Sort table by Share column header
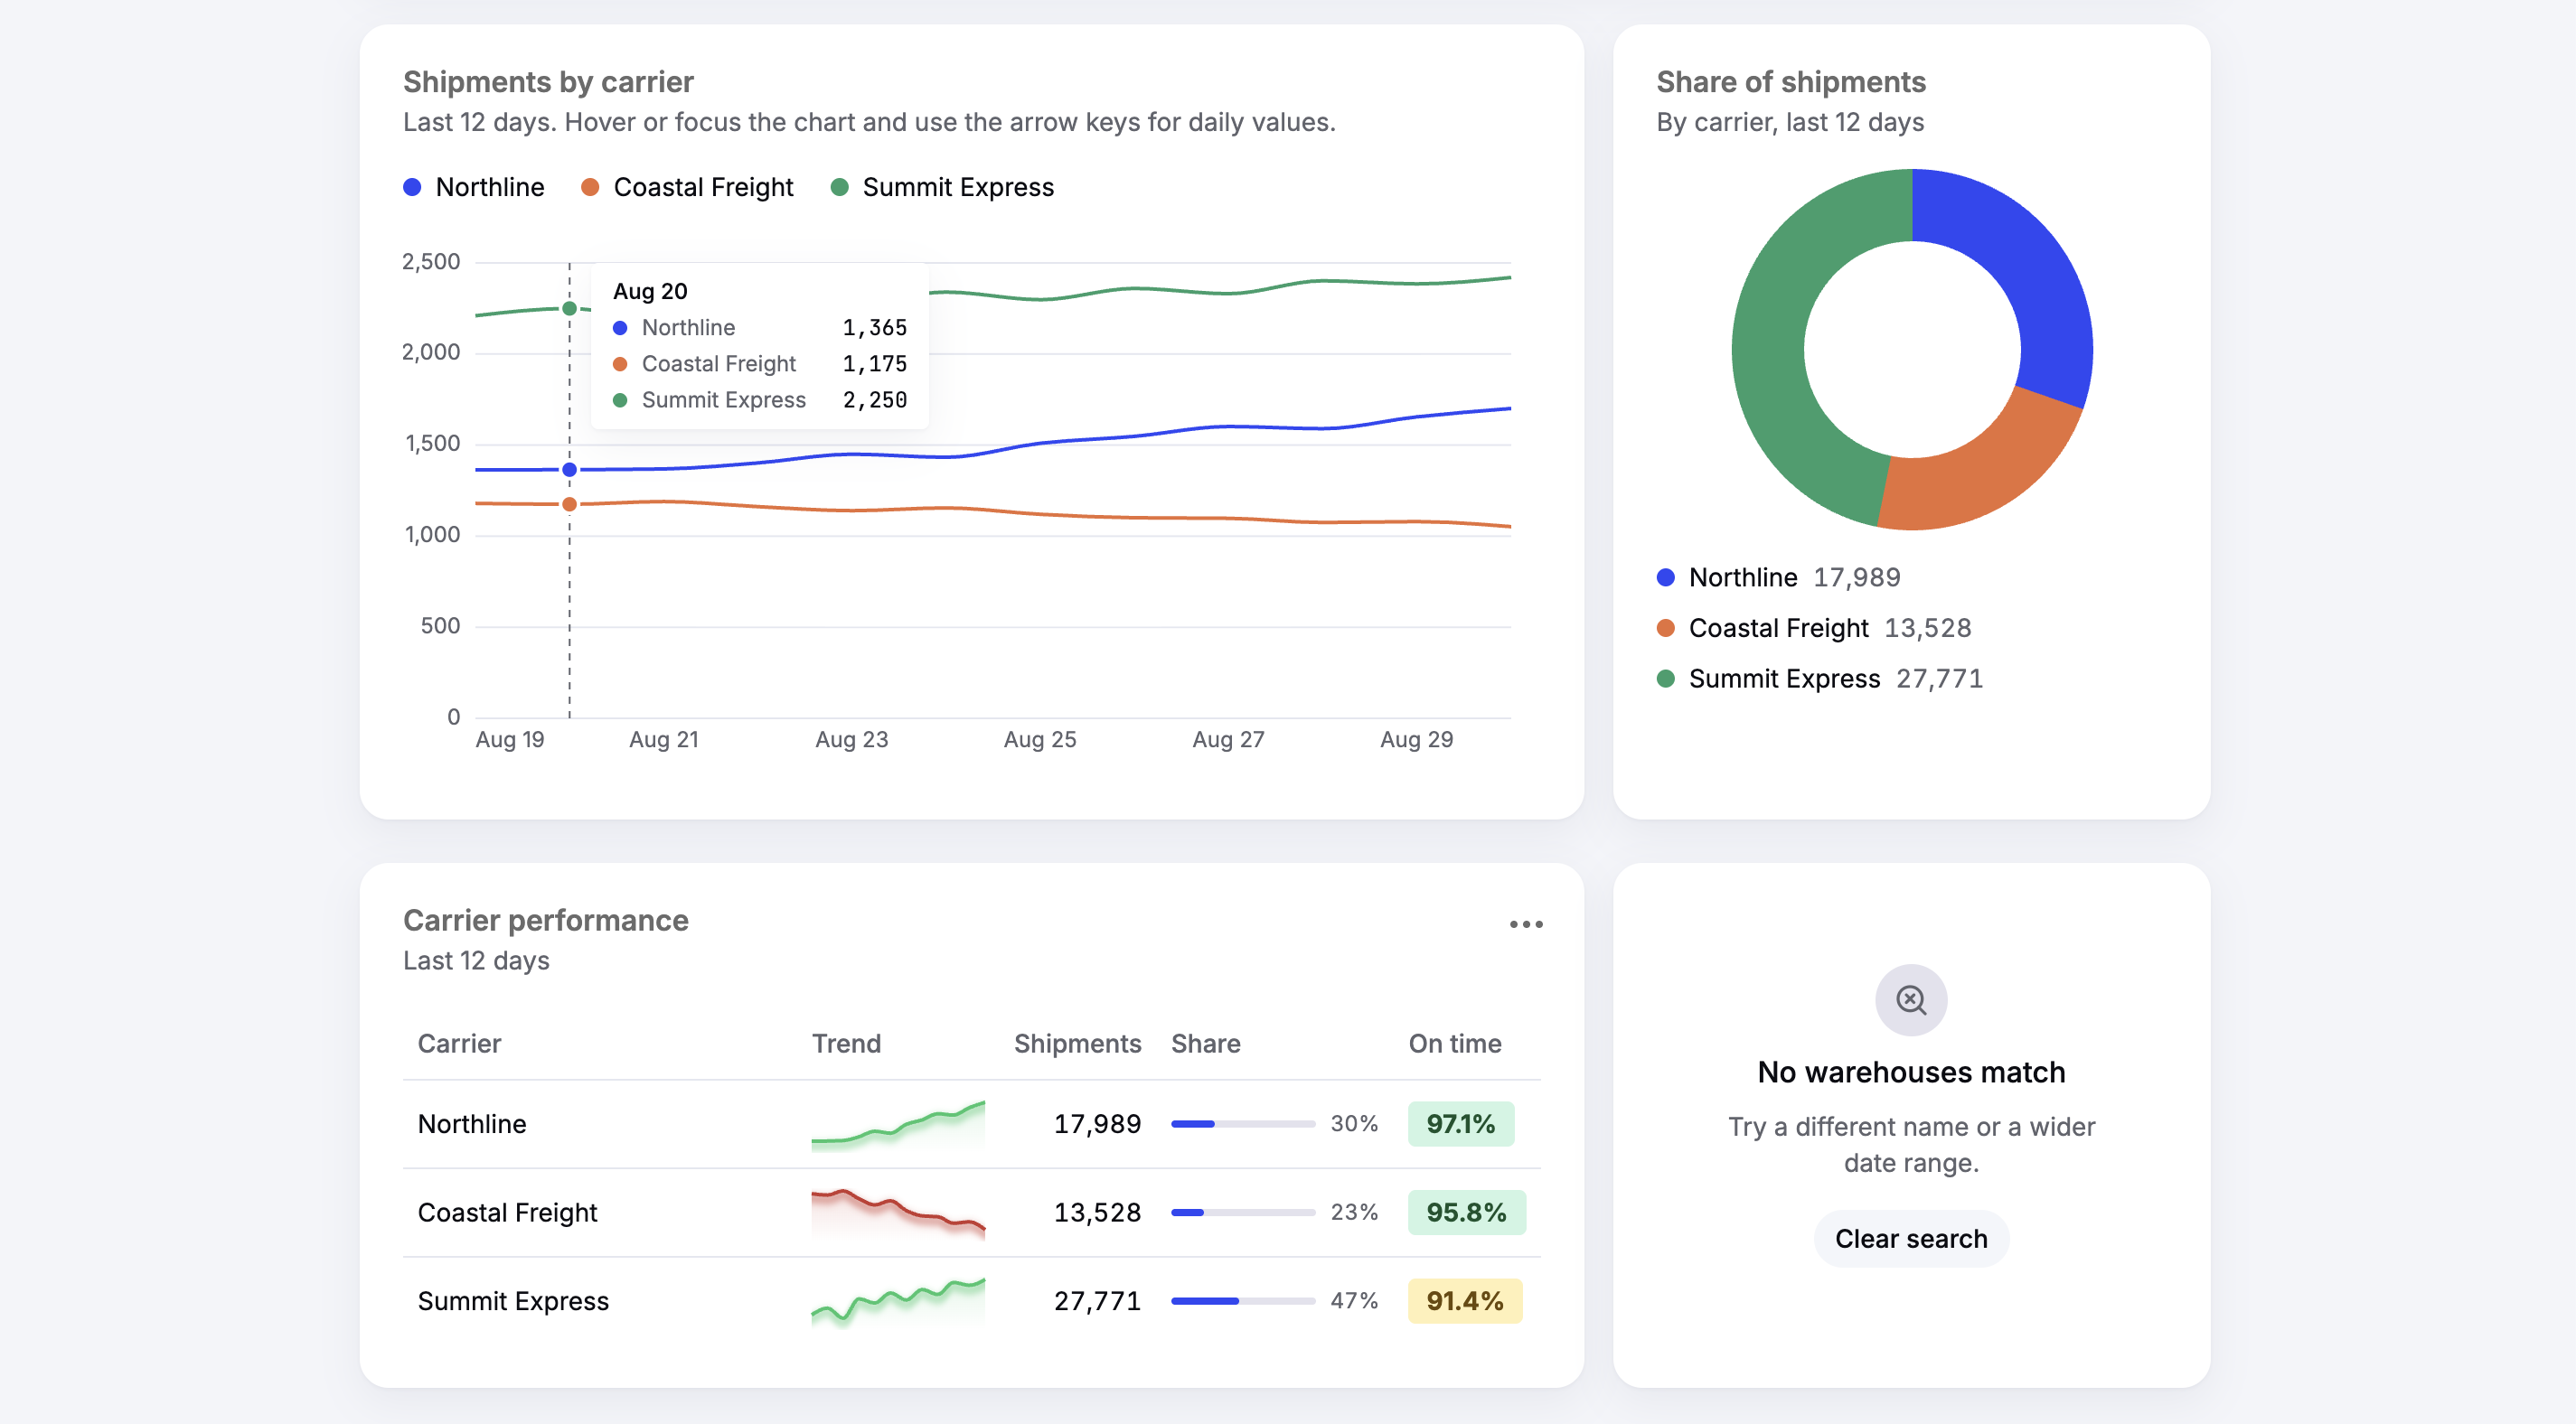This screenshot has height=1424, width=2576. click(1205, 1043)
